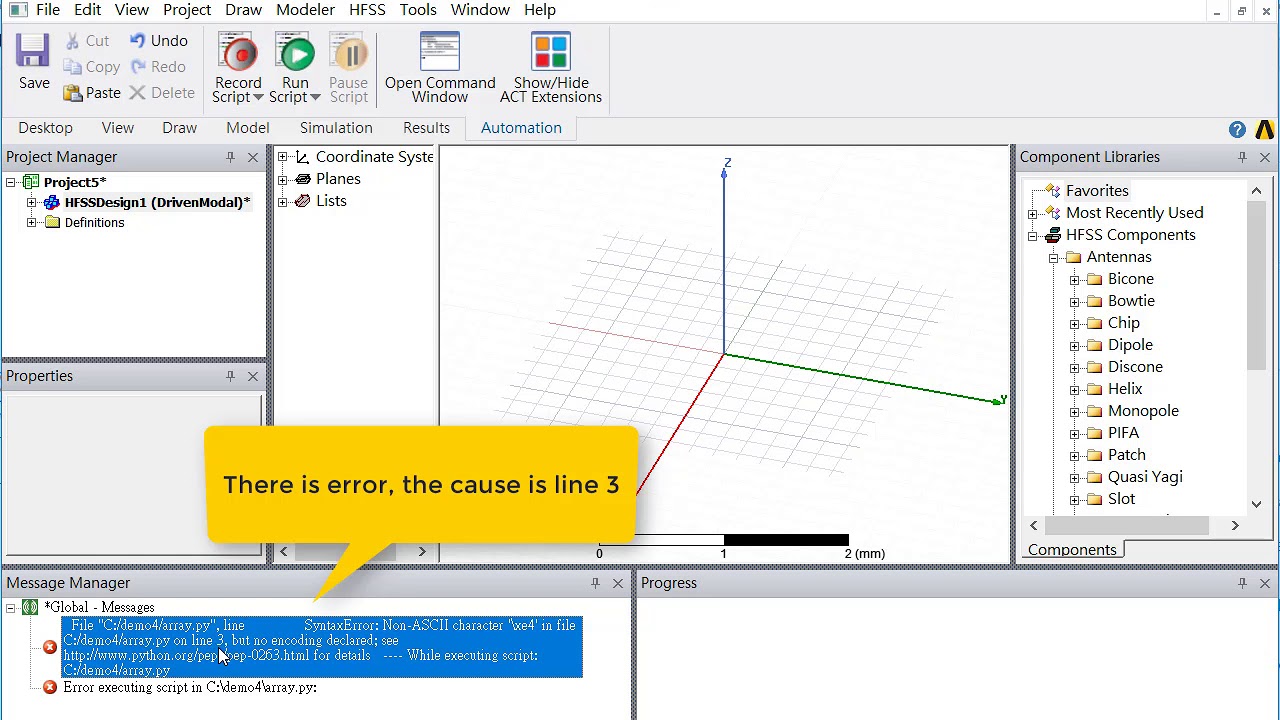Click the Pause Script icon

(x=349, y=52)
